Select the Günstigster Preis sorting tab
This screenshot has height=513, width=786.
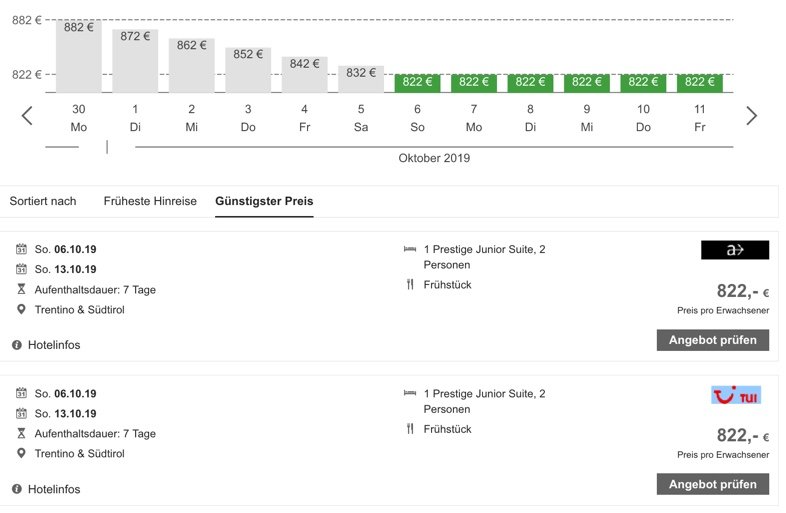[264, 201]
